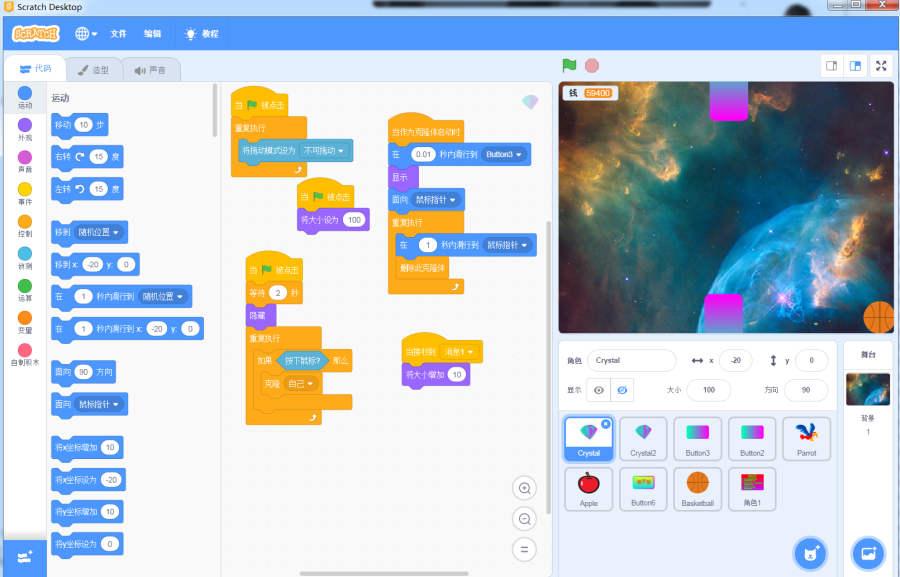The height and width of the screenshot is (577, 900).
Task: Open the 教程 tutorials button
Action: pos(201,34)
